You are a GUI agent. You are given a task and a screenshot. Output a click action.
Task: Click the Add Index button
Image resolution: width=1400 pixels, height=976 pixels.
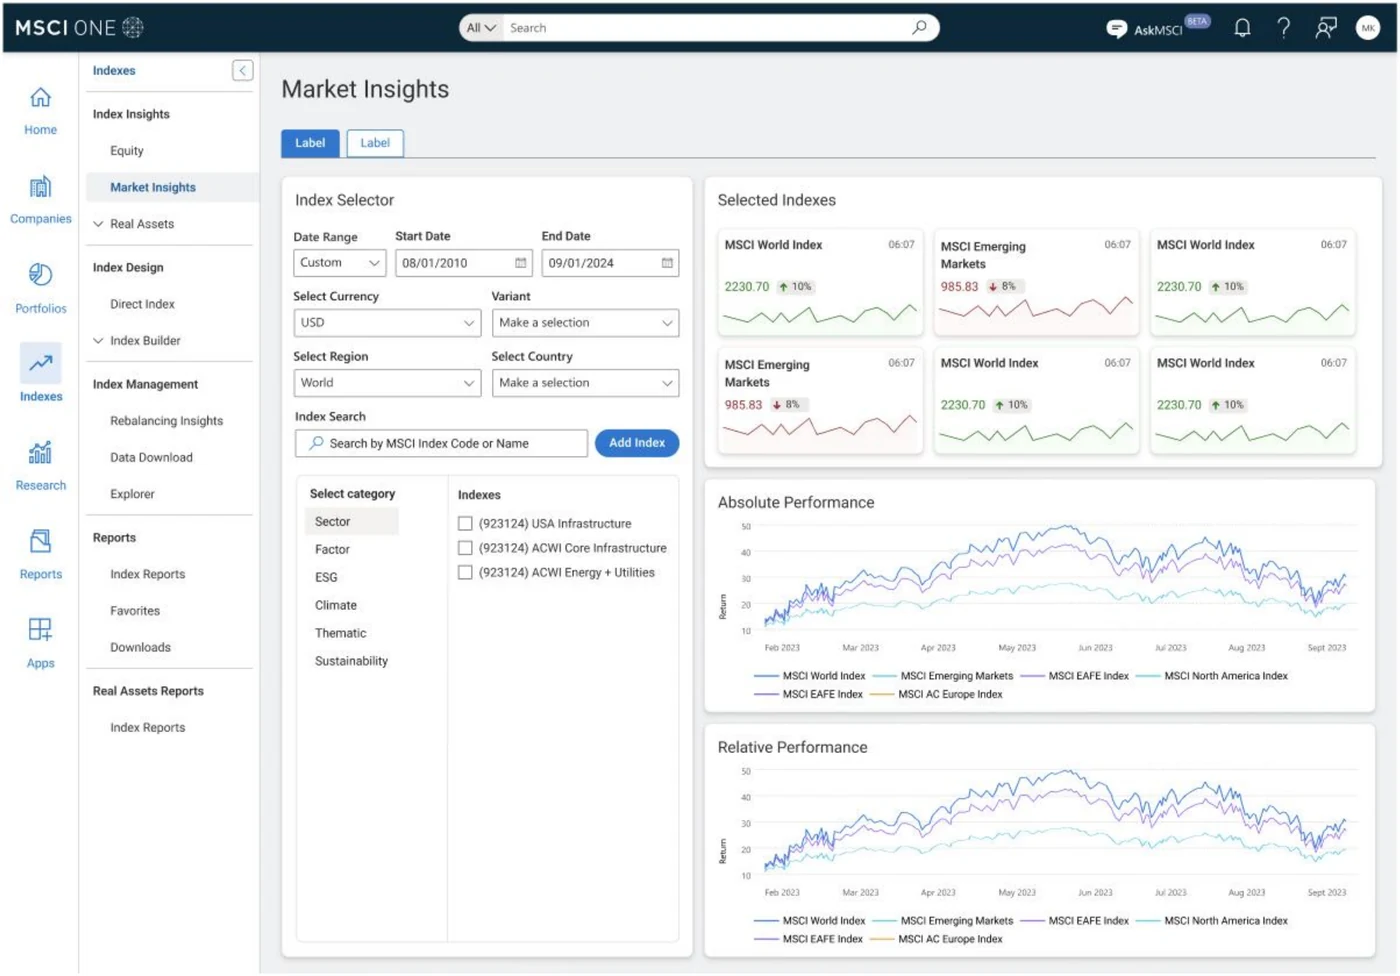[637, 443]
